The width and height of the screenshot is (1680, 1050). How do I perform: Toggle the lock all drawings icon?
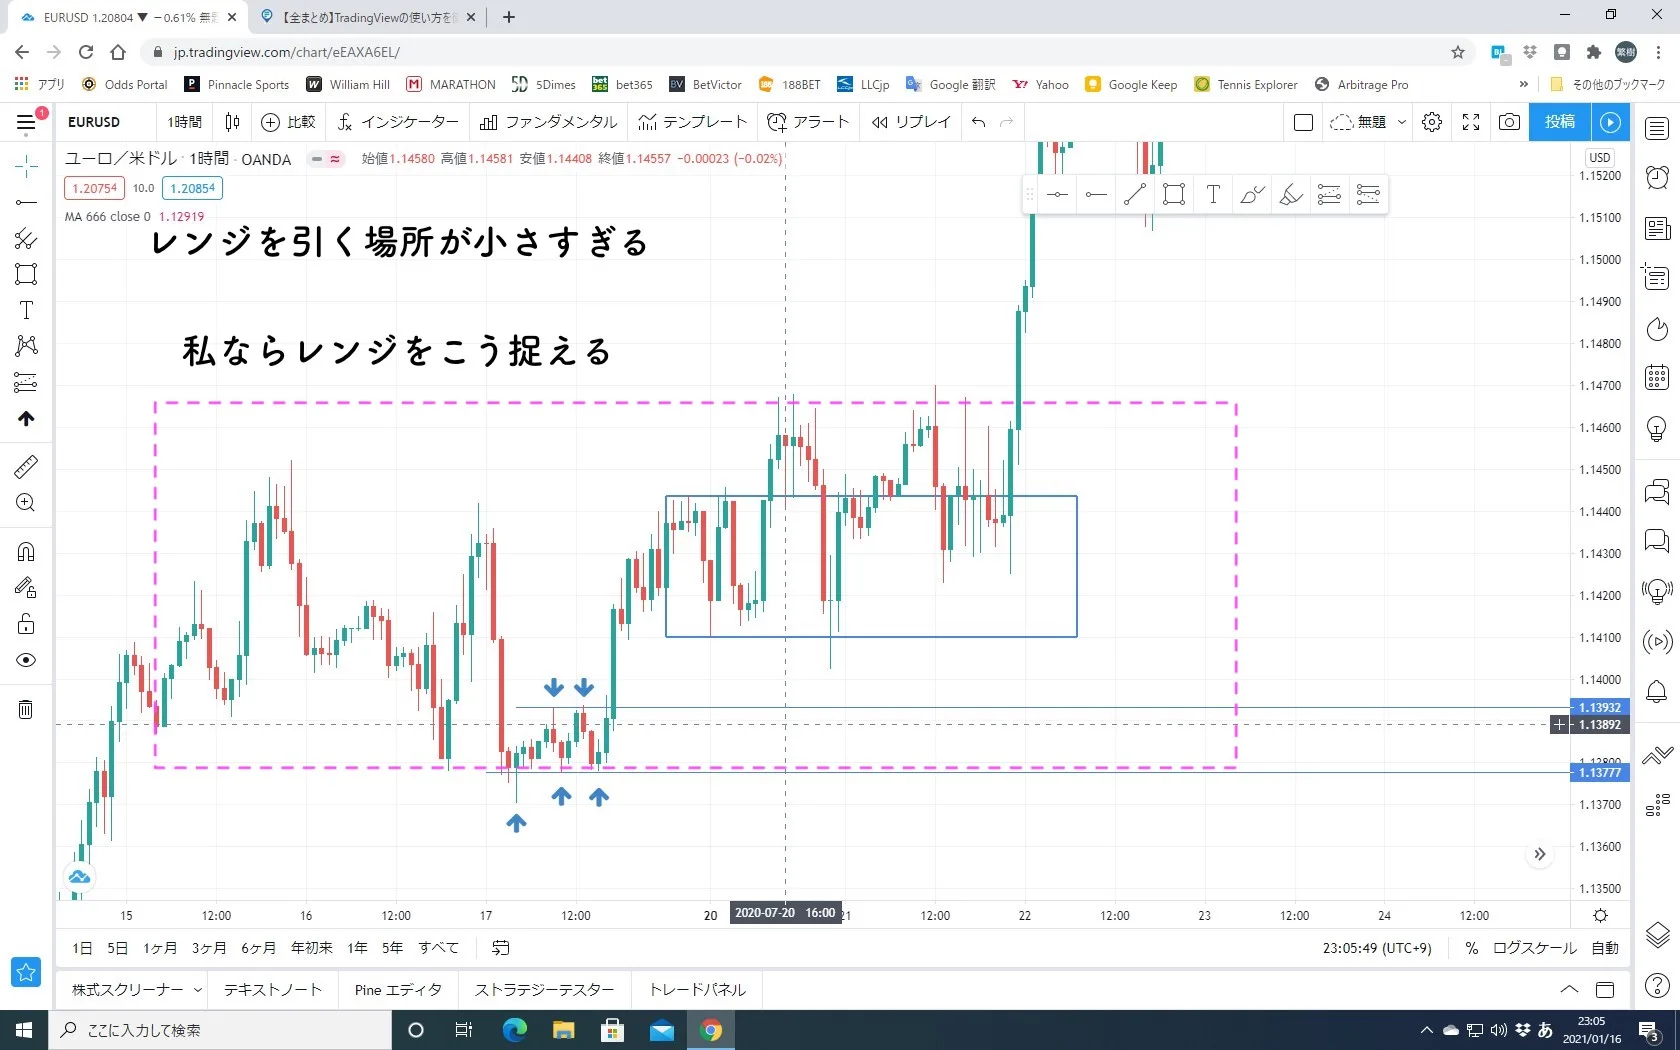[x=26, y=625]
